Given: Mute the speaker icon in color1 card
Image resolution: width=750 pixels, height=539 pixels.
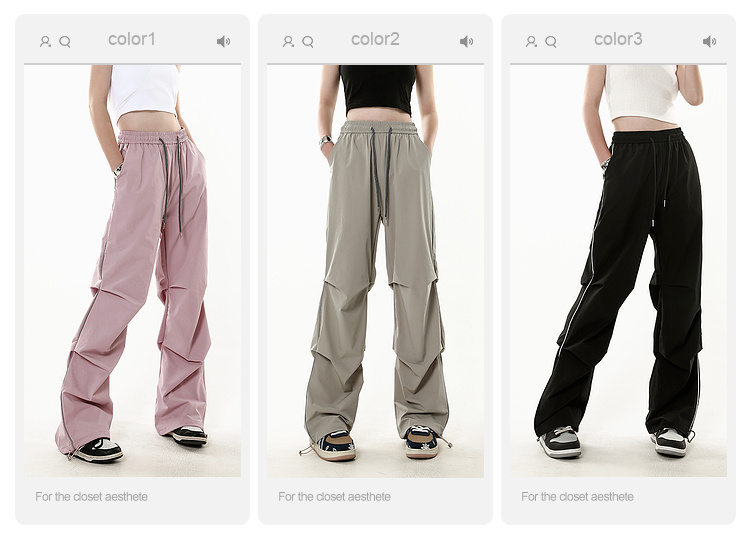Looking at the screenshot, I should coord(223,42).
